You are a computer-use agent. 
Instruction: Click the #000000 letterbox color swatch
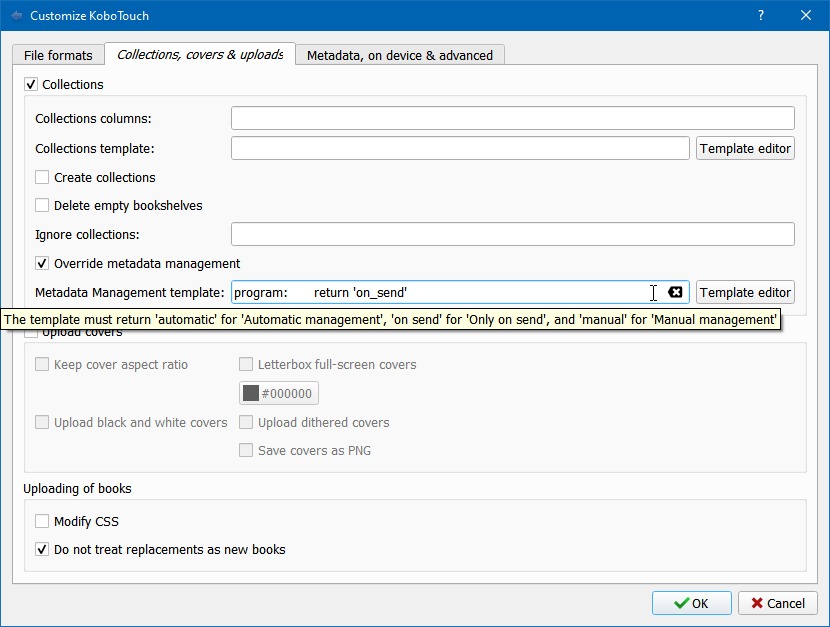click(x=279, y=393)
